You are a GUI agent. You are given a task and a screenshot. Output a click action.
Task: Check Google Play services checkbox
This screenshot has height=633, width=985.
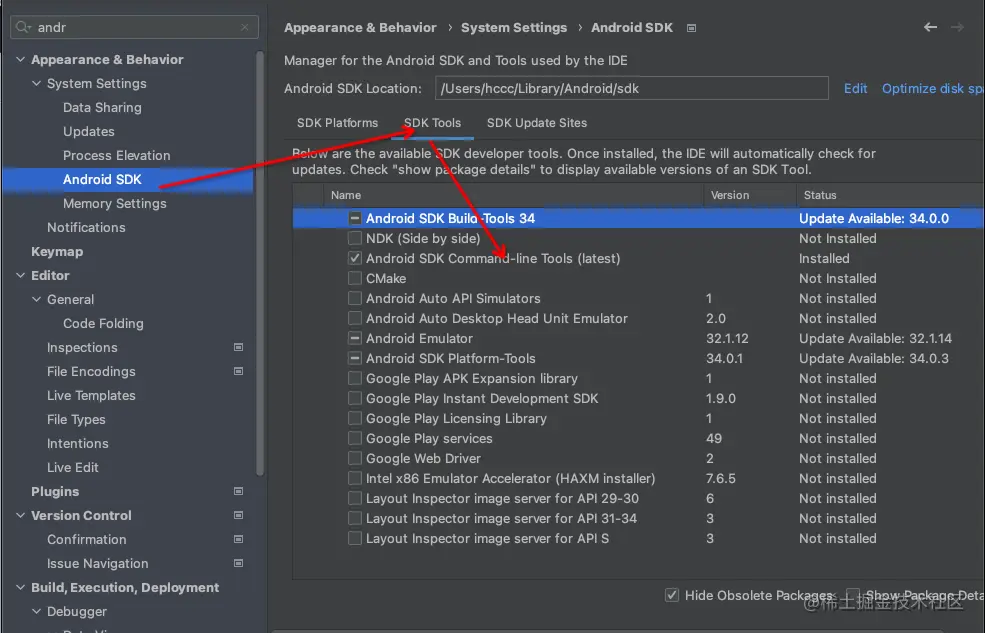(355, 438)
